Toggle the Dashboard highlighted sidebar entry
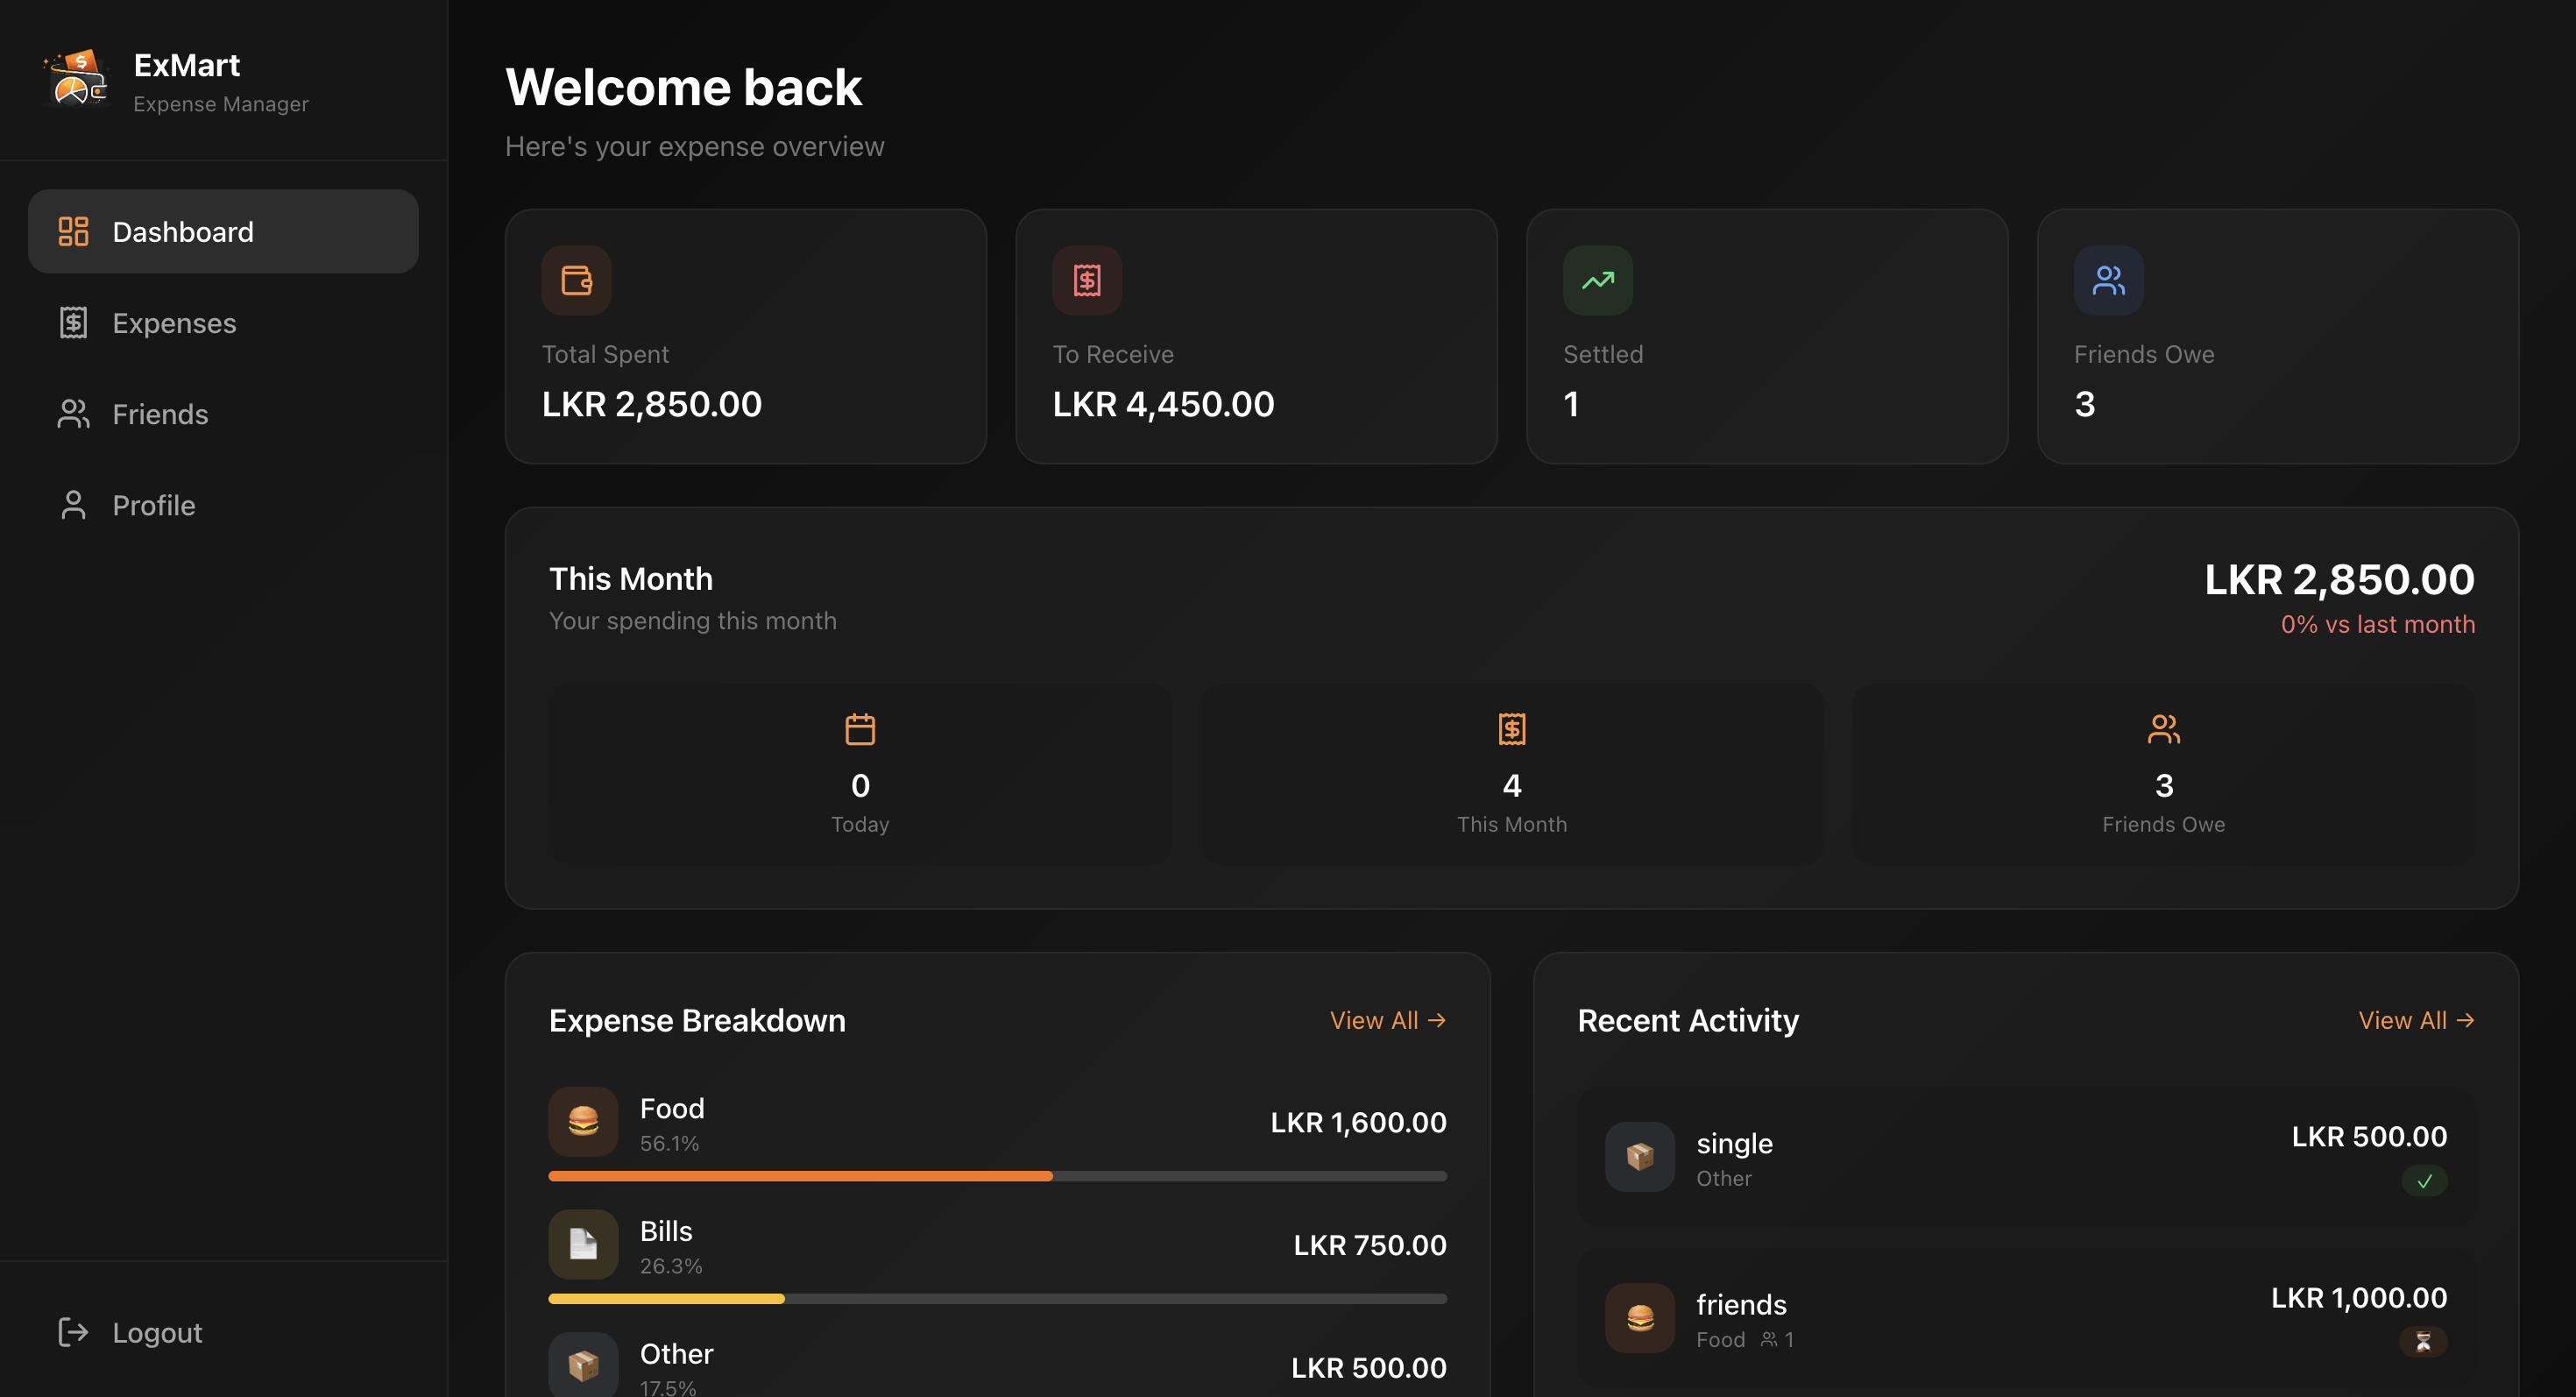The width and height of the screenshot is (2576, 1397). (x=183, y=231)
